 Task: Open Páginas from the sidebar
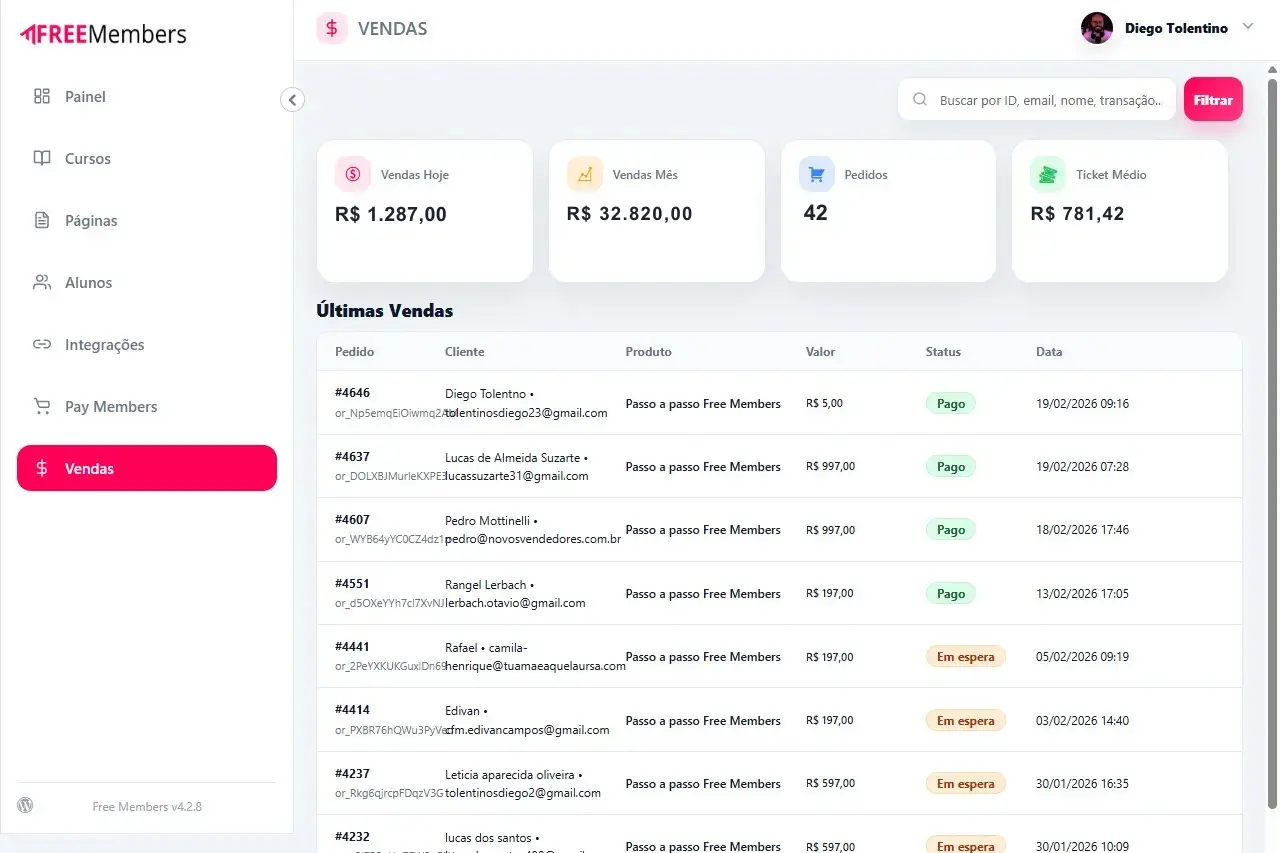91,221
